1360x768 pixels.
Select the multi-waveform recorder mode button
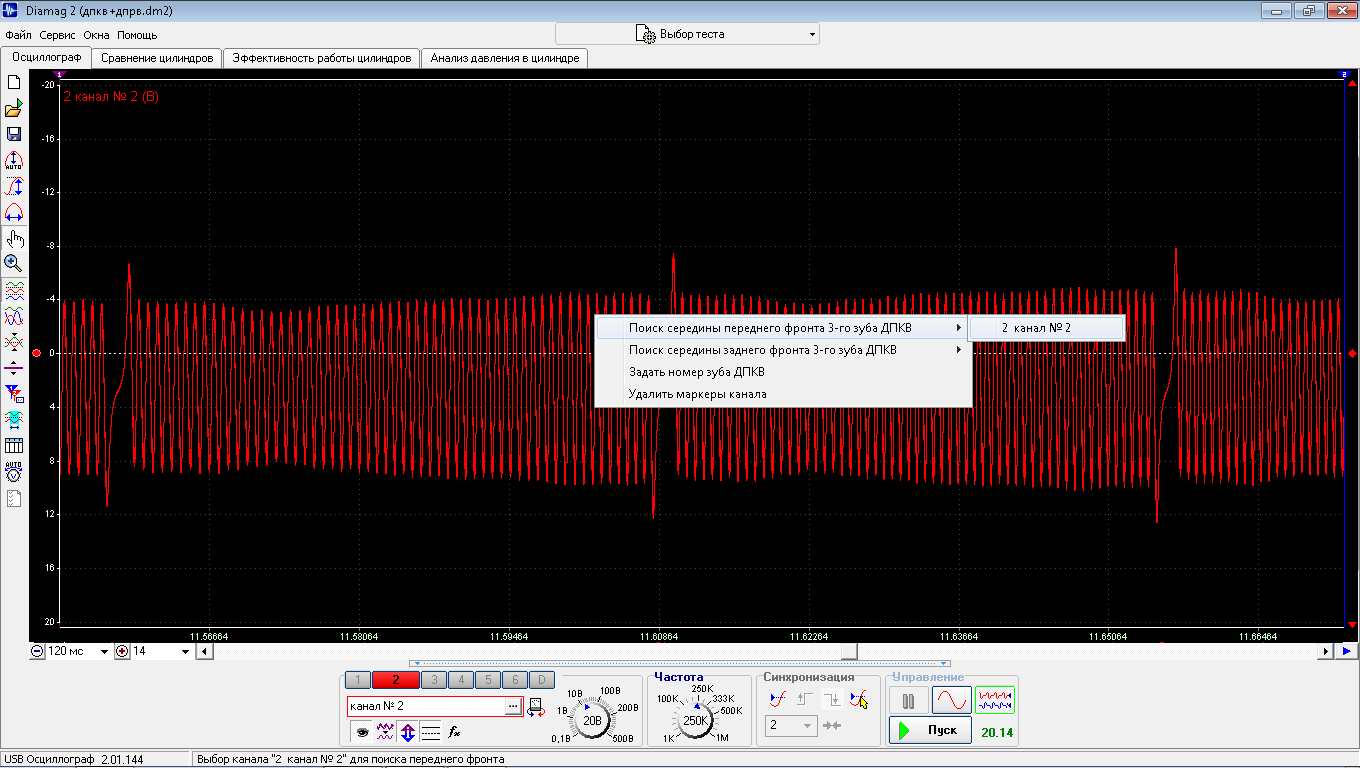coord(995,701)
